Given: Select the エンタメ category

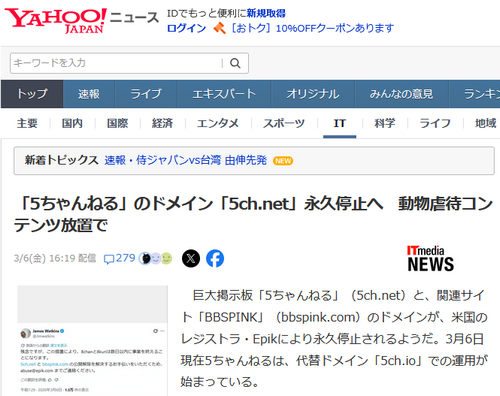Looking at the screenshot, I should coord(218,123).
